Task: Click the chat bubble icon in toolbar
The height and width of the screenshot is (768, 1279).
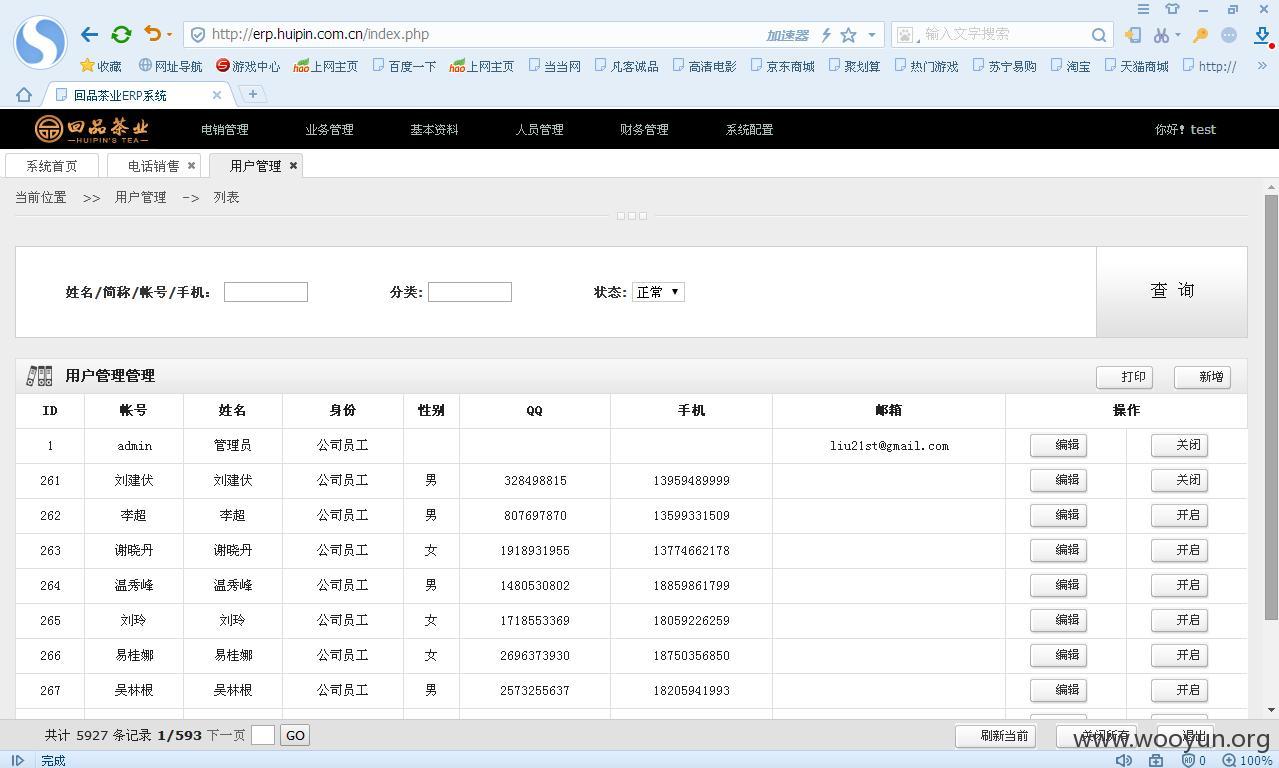Action: click(x=1229, y=35)
